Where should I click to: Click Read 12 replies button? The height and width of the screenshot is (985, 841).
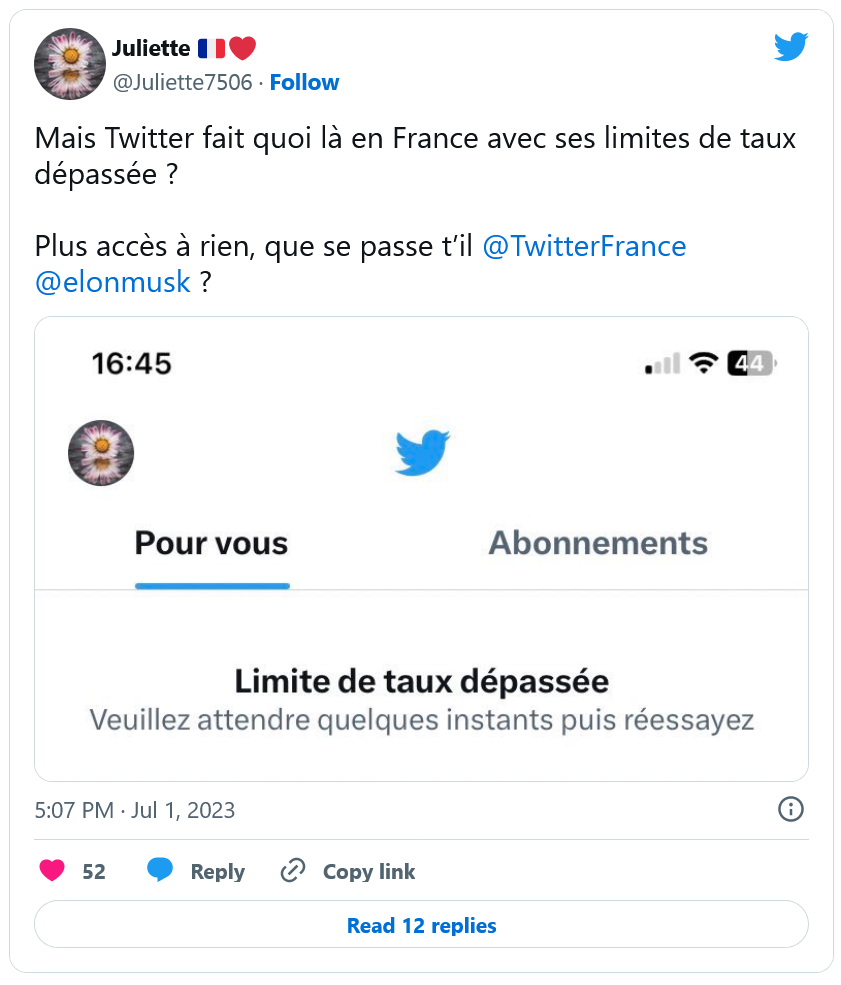pyautogui.click(x=421, y=925)
